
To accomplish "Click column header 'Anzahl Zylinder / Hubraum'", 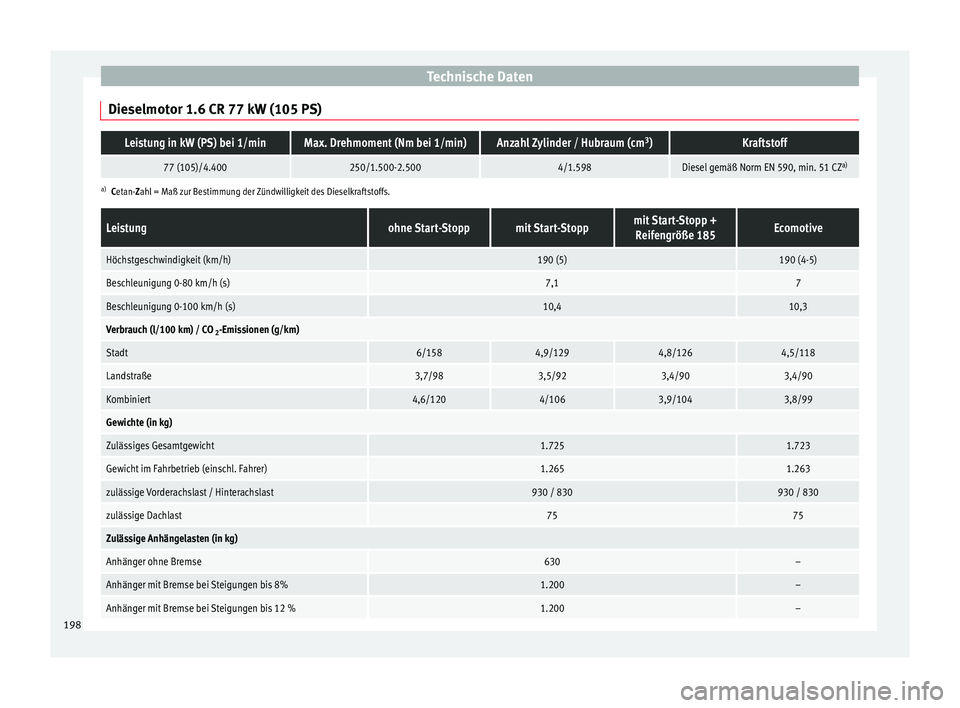I will coord(574,143).
